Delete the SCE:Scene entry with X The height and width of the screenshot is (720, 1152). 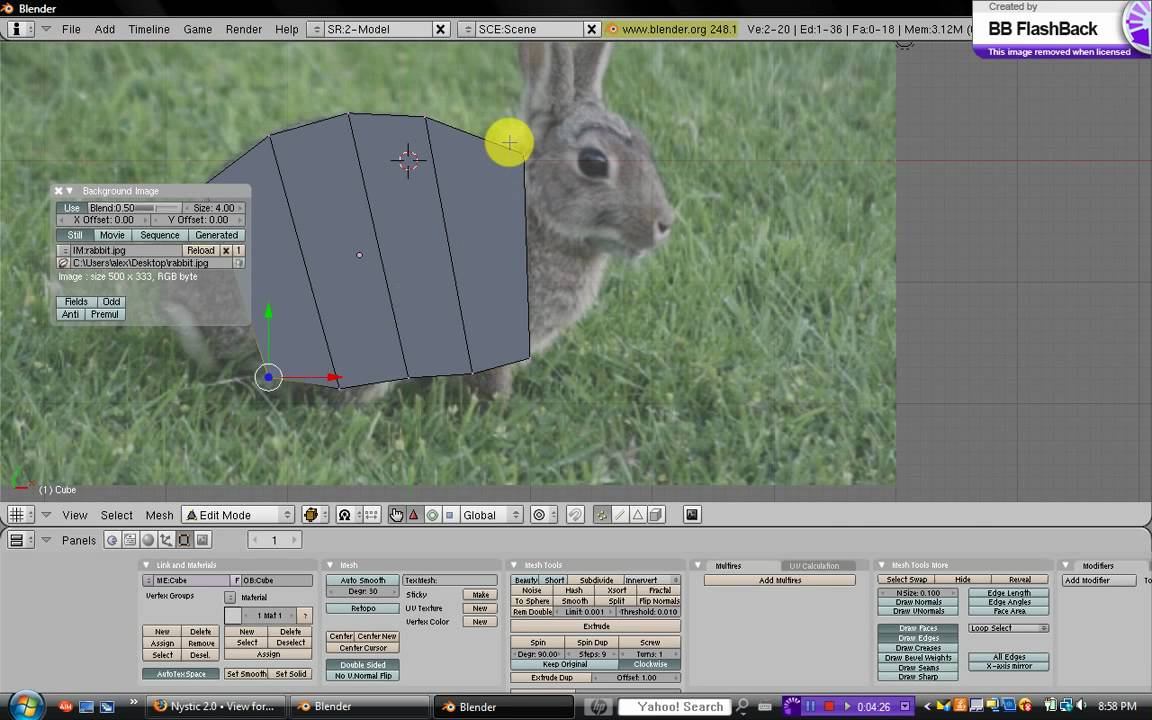pos(591,29)
